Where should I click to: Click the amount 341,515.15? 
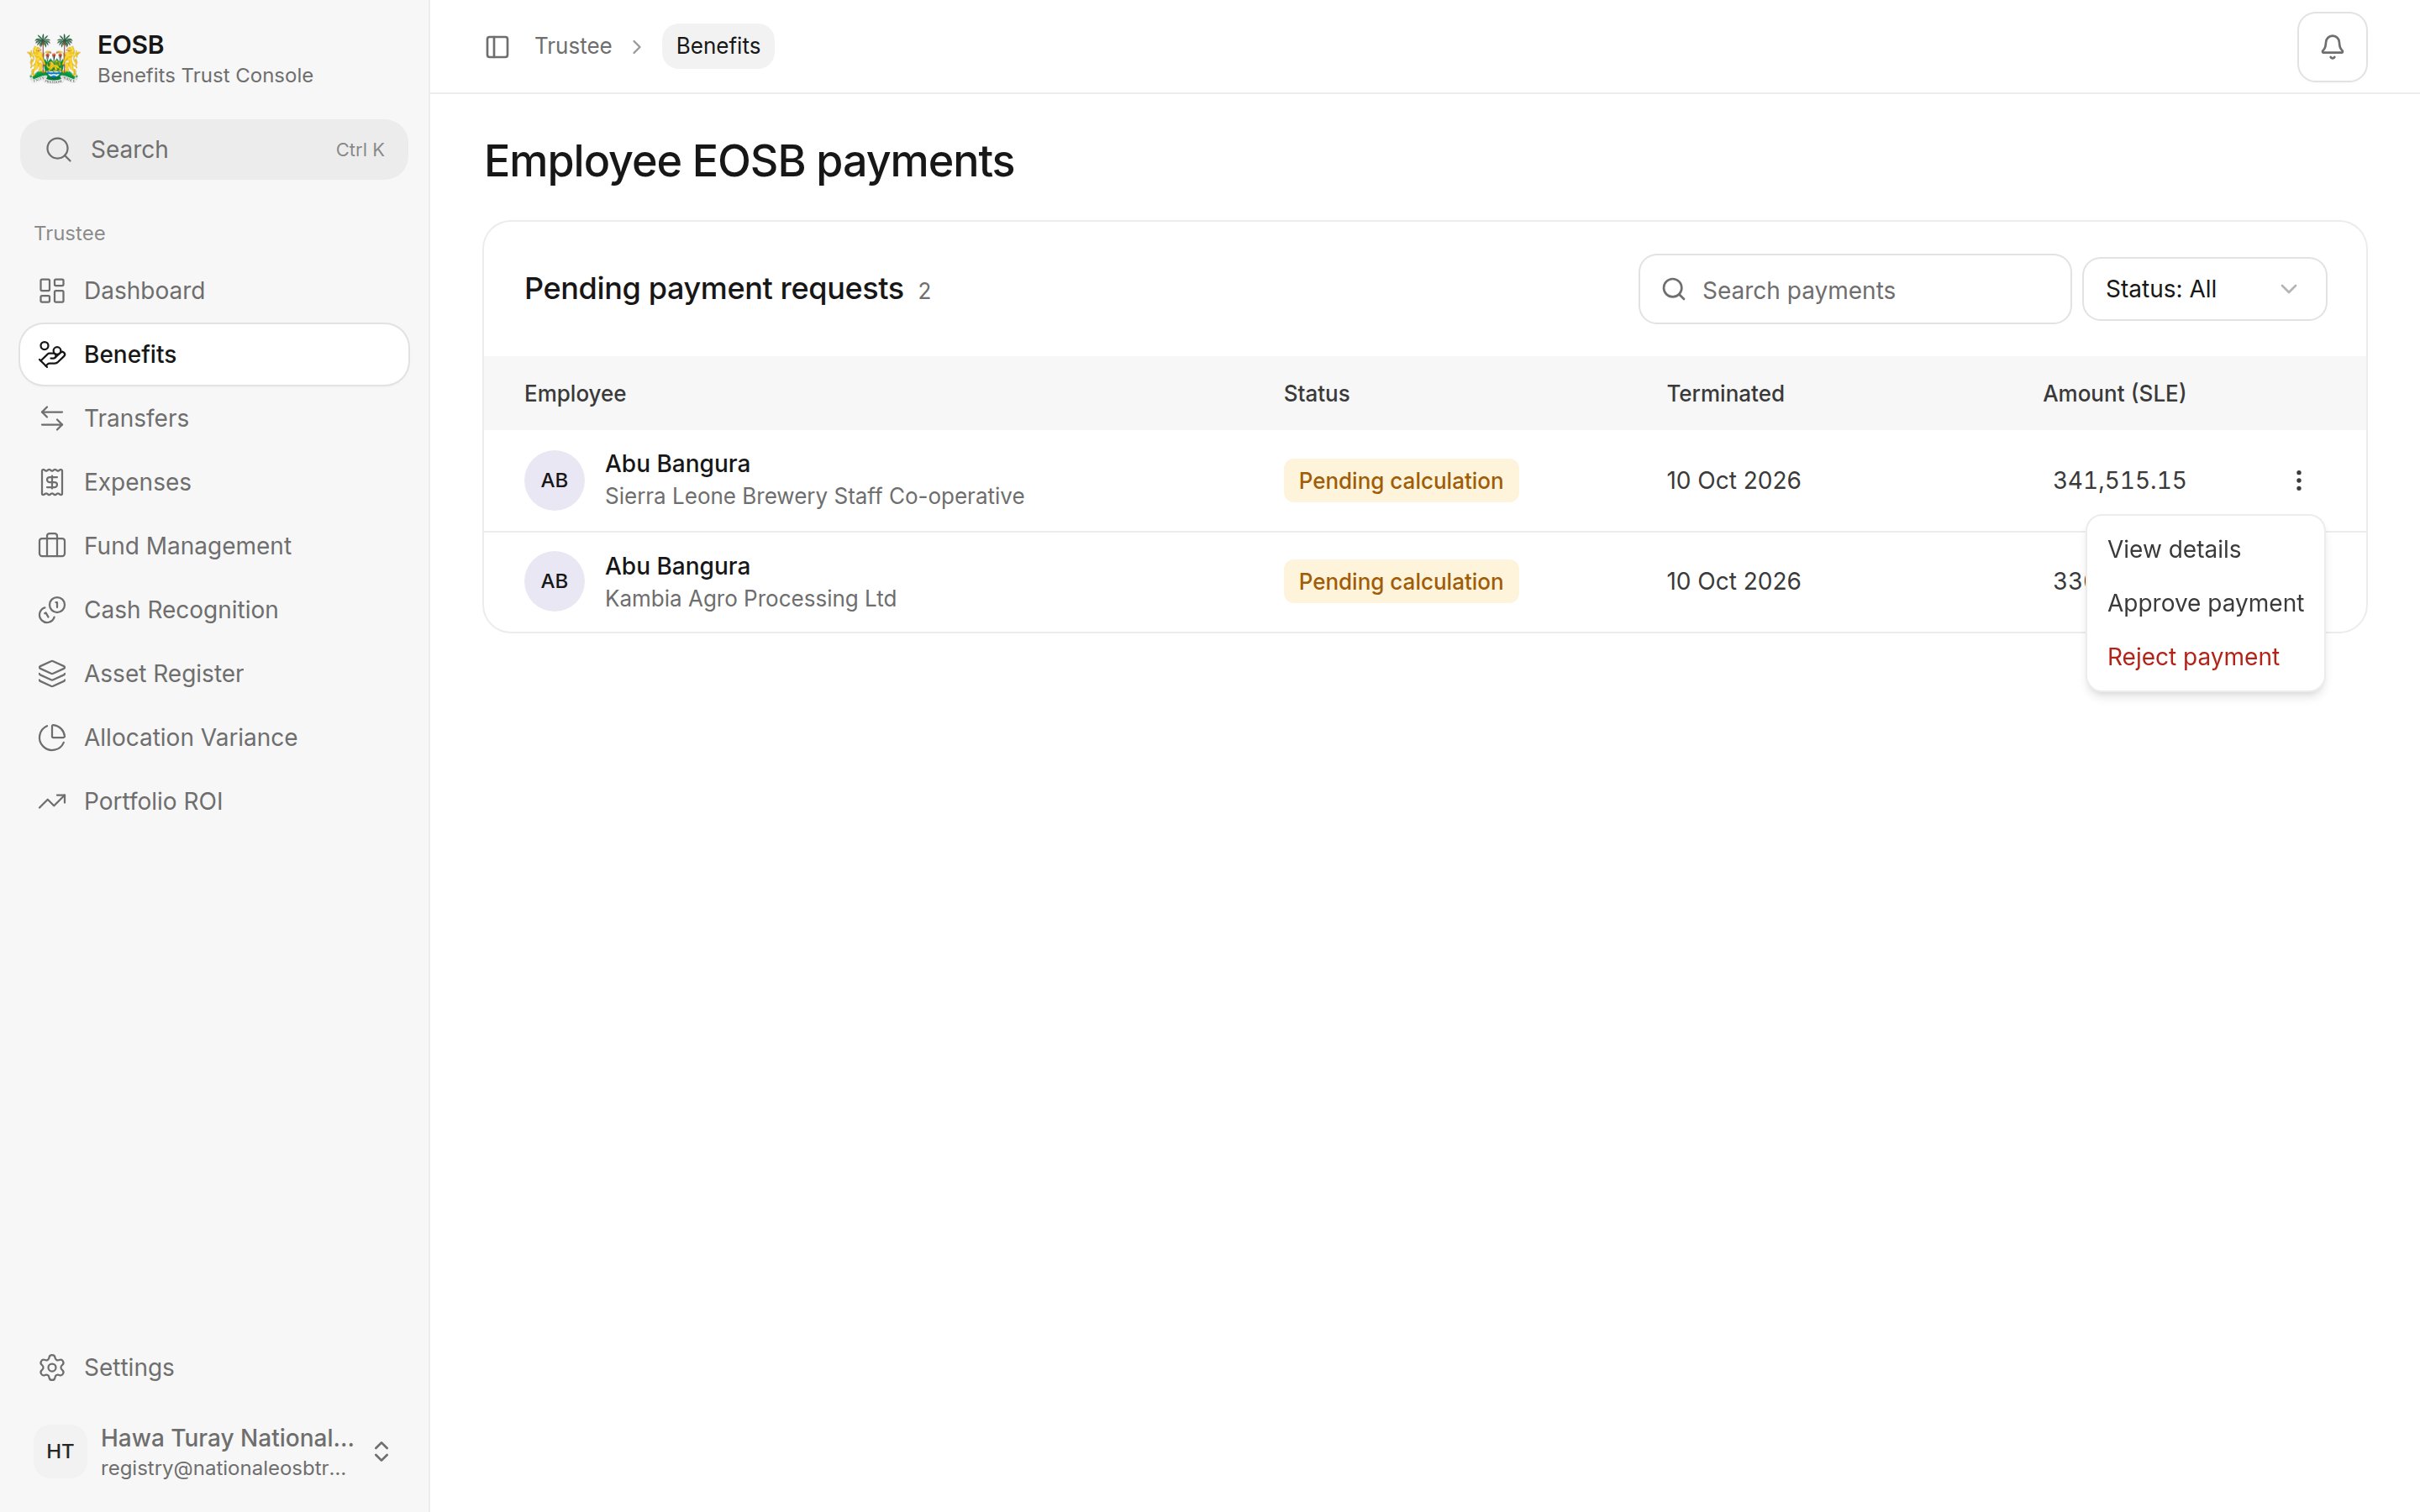[2119, 481]
